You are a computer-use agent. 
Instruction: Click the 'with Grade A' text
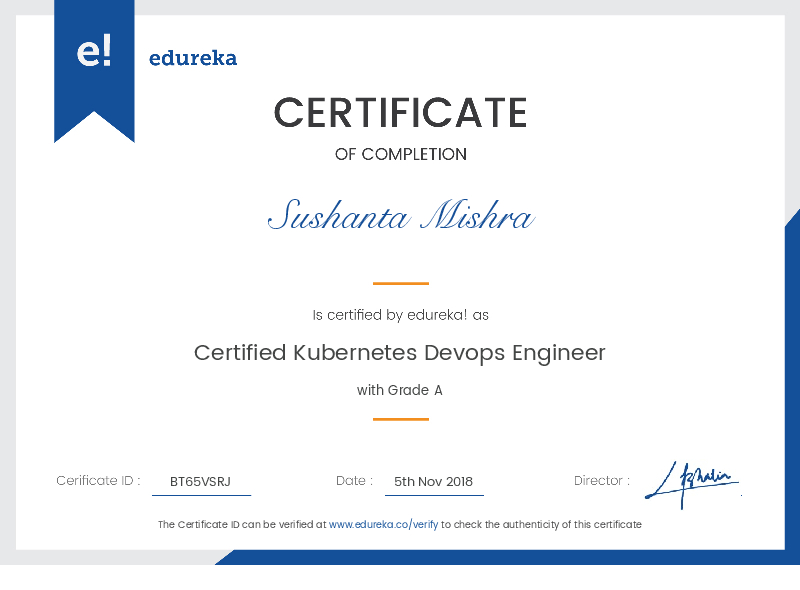point(399,390)
